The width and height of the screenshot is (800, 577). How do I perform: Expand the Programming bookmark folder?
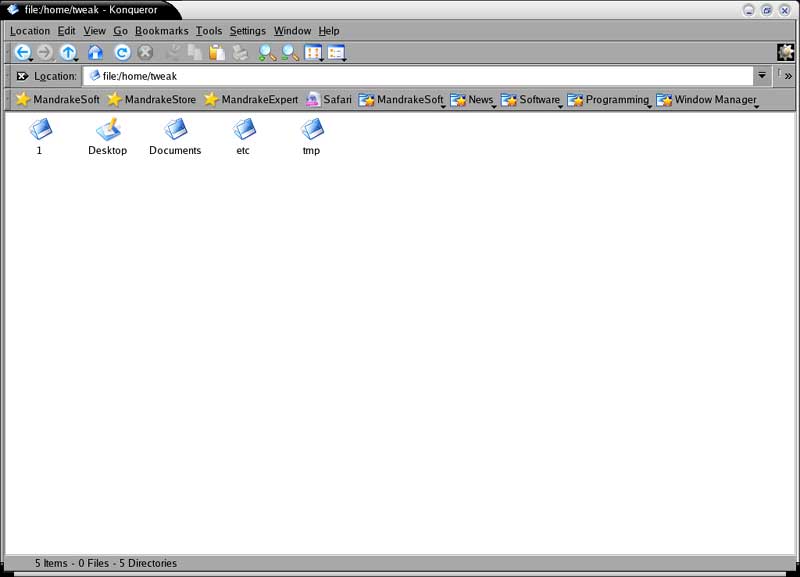coord(608,100)
